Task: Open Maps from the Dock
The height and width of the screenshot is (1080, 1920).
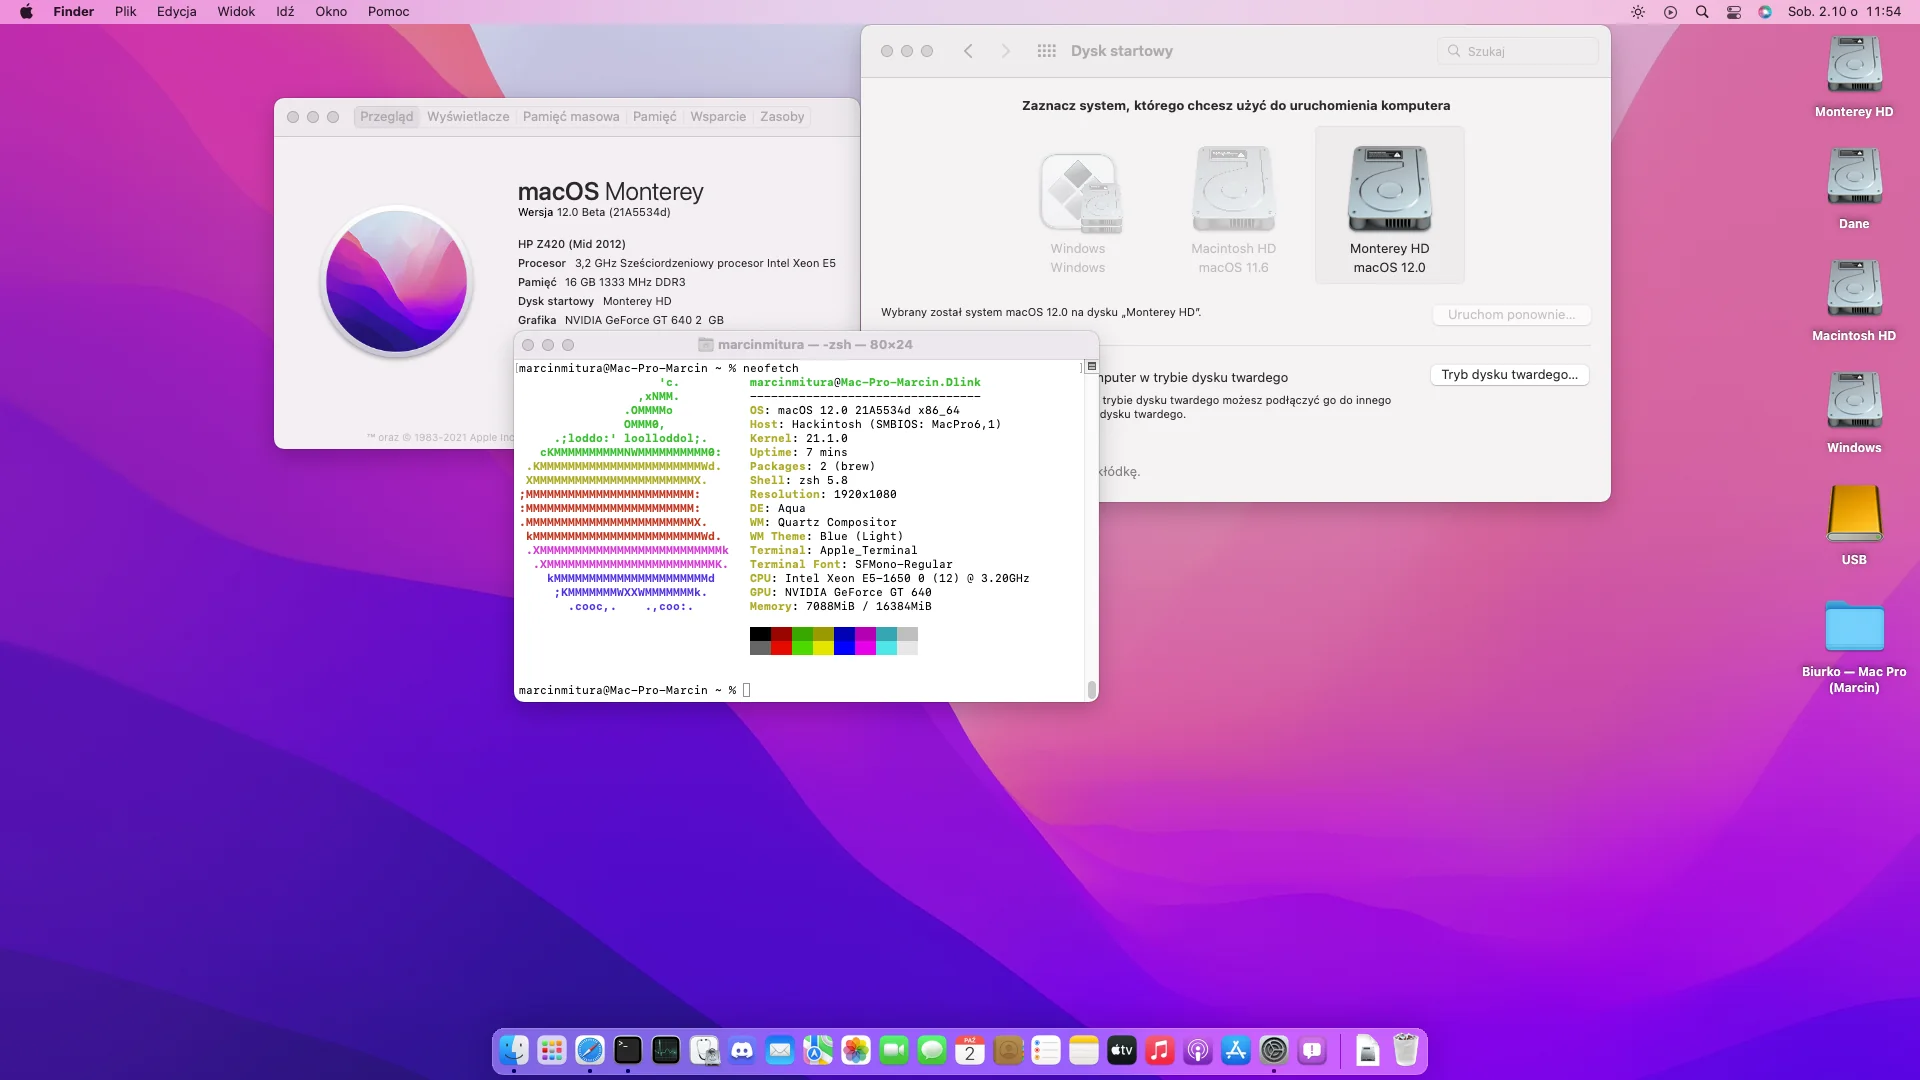Action: pyautogui.click(x=818, y=1050)
